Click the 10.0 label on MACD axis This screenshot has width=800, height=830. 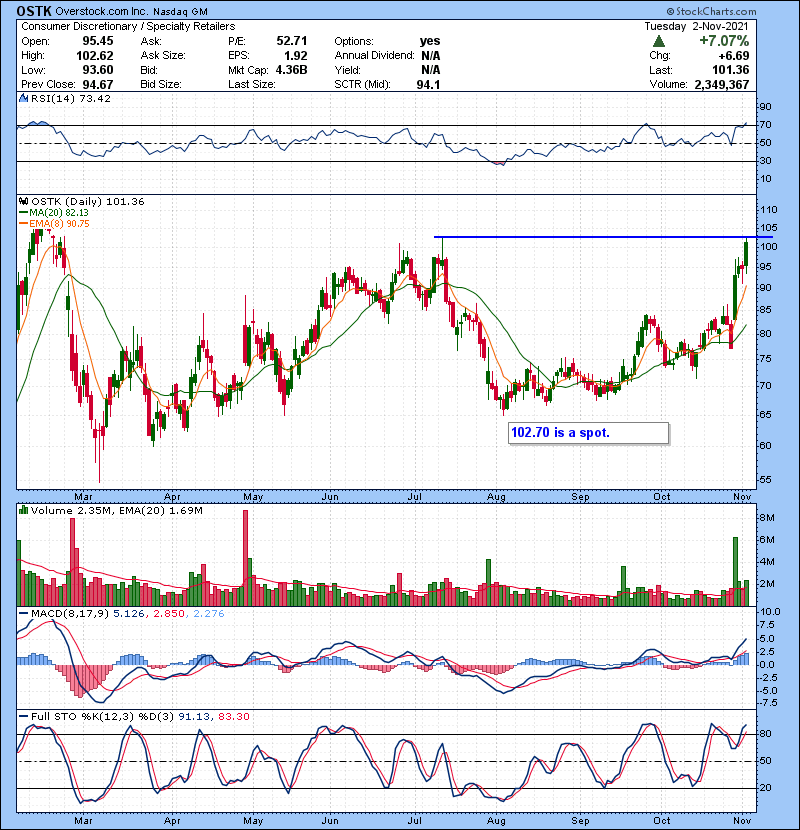770,611
